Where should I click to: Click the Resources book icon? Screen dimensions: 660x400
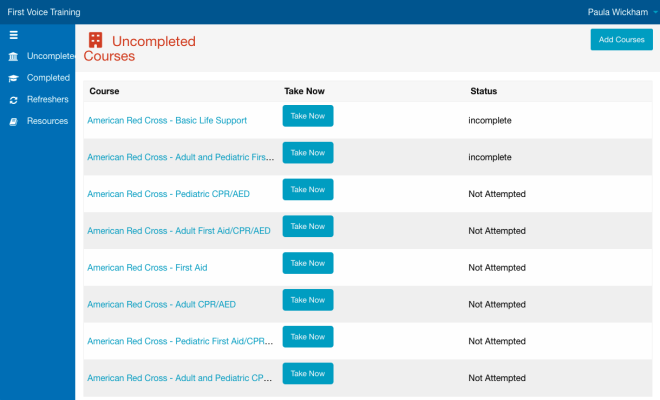point(13,122)
